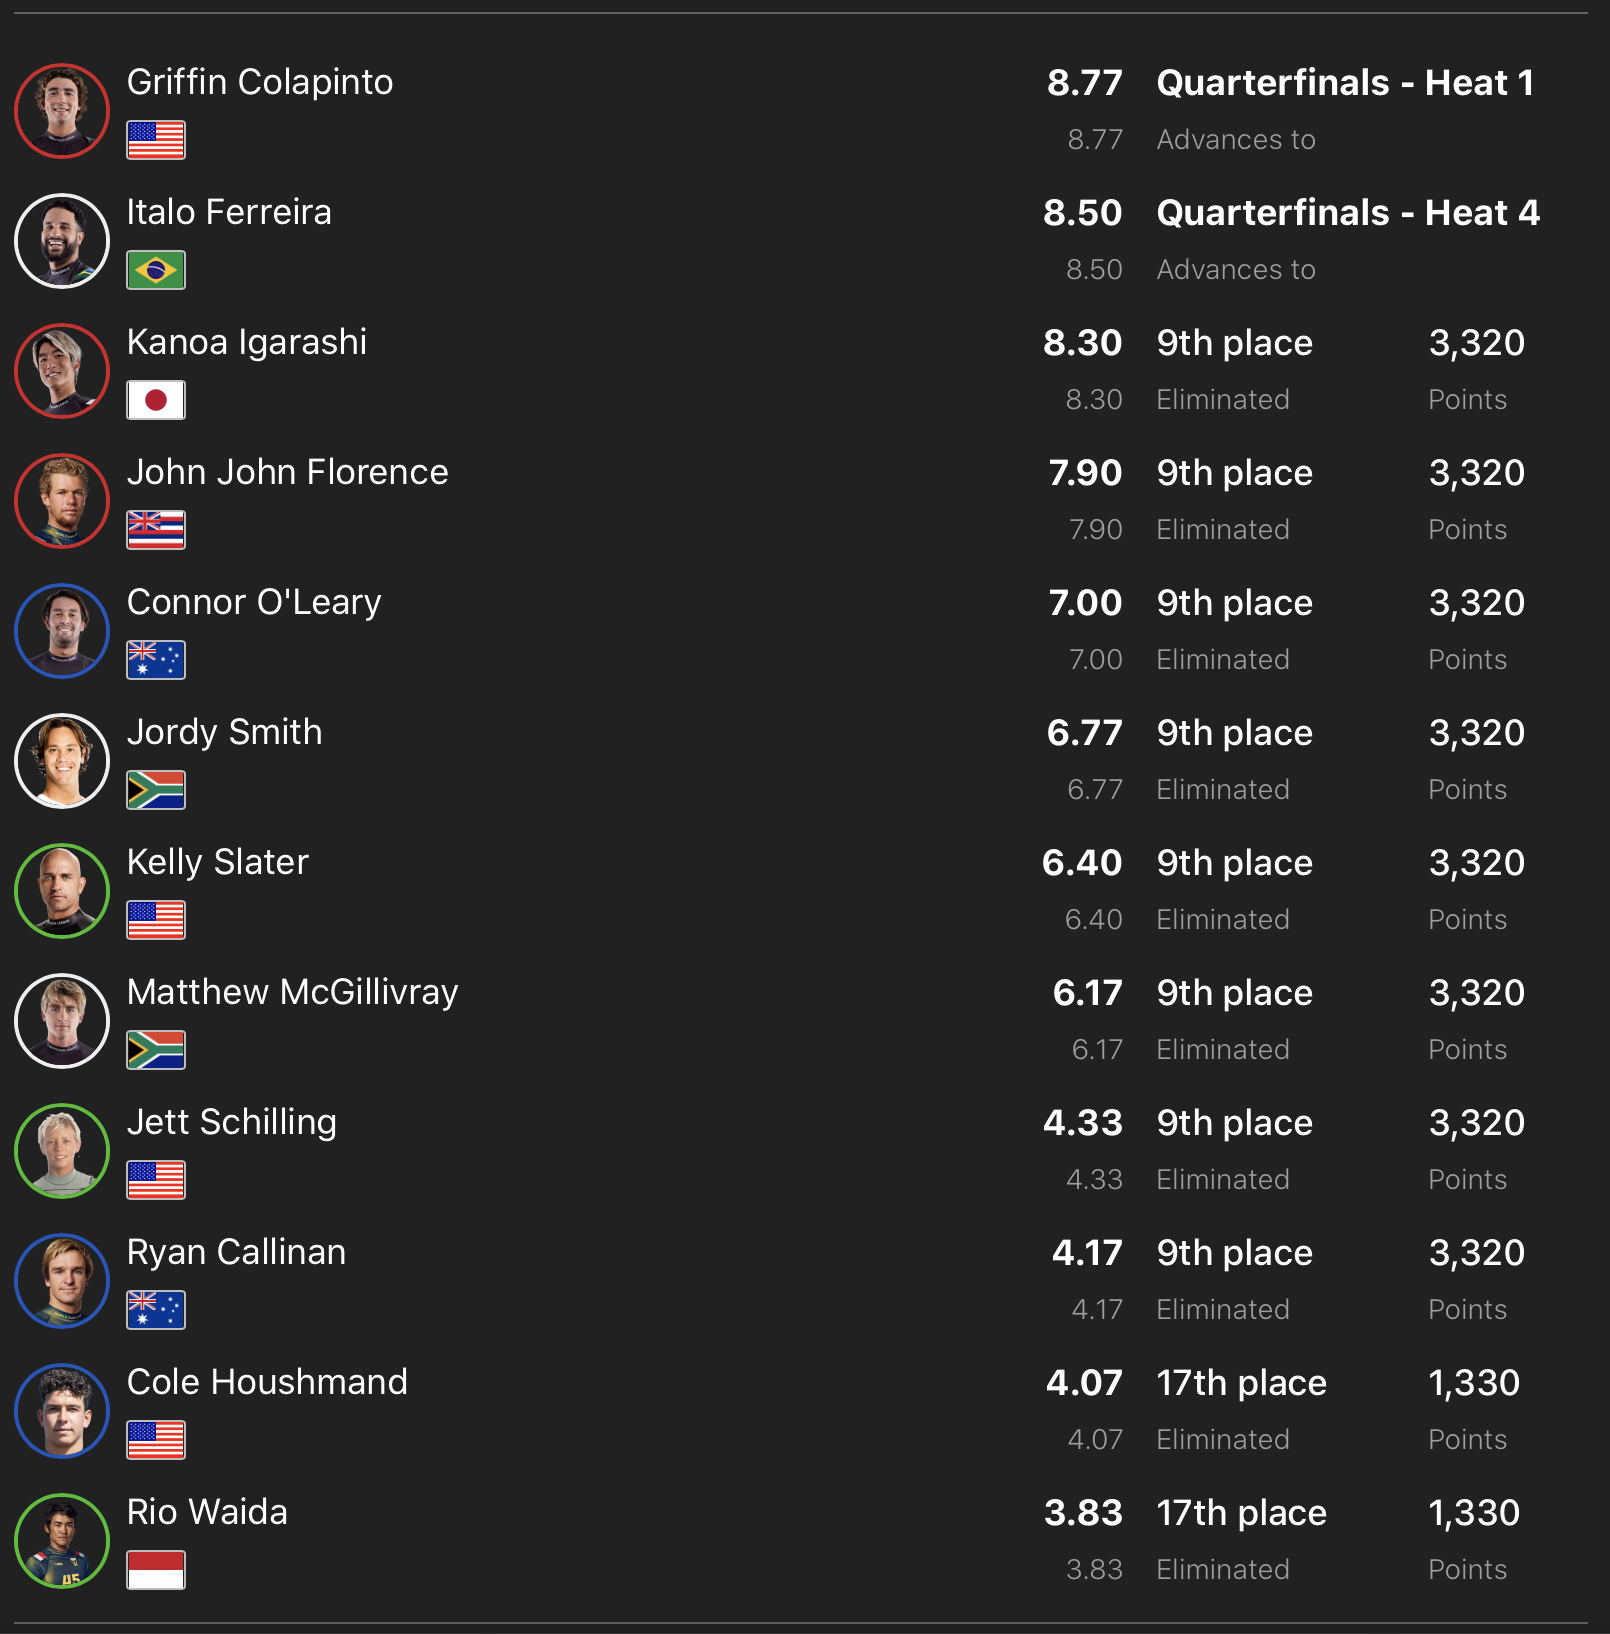The image size is (1610, 1634).
Task: Open Quarterfinals - Heat 4 link
Action: 1348,213
